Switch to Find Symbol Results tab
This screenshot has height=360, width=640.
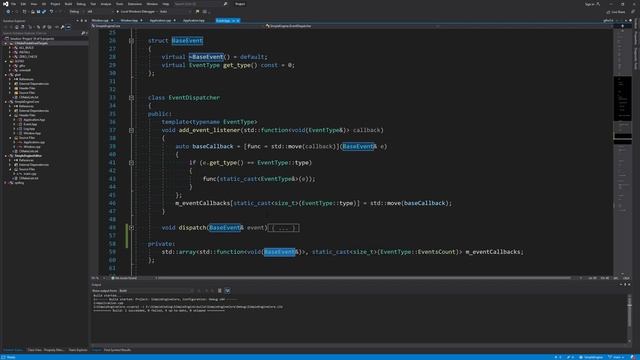point(117,350)
